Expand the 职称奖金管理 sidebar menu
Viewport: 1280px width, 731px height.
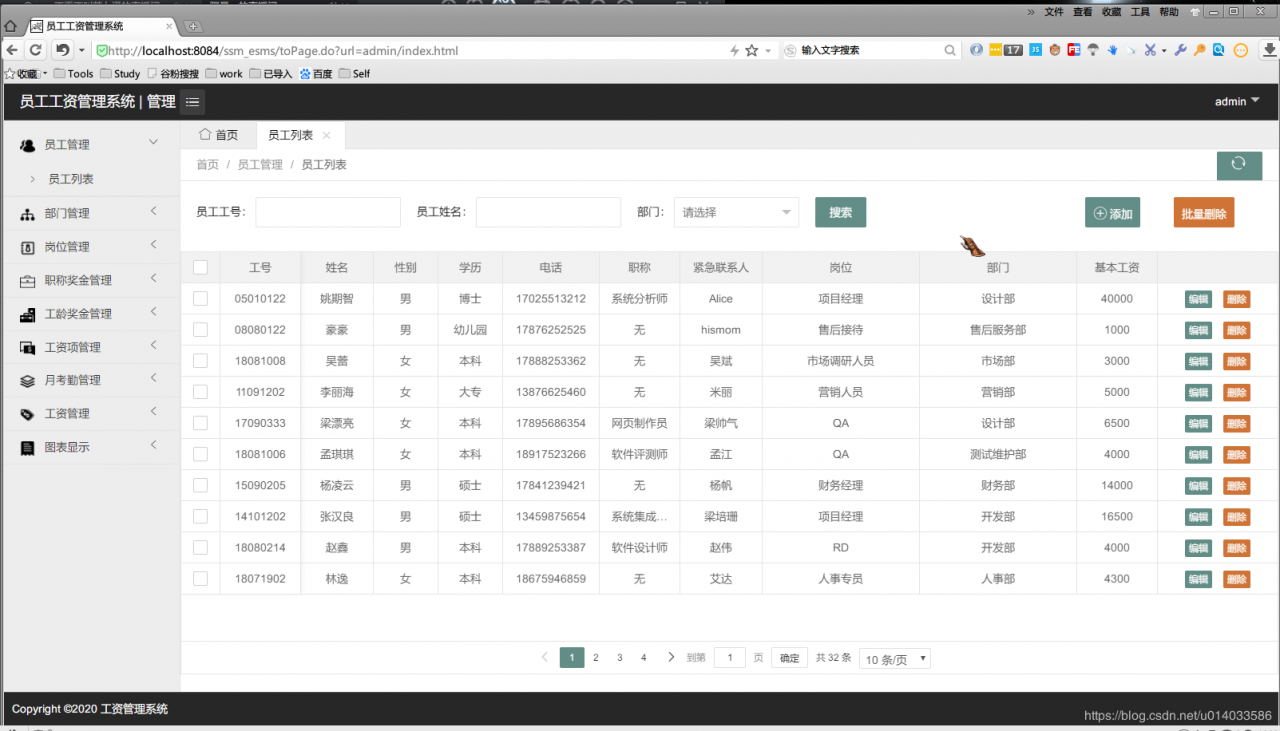click(153, 278)
